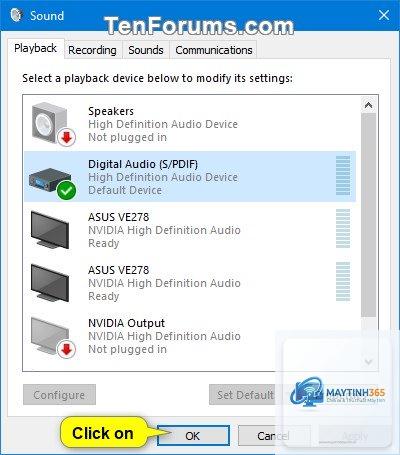Click the Configure button
This screenshot has width=400, height=455.
tap(59, 395)
